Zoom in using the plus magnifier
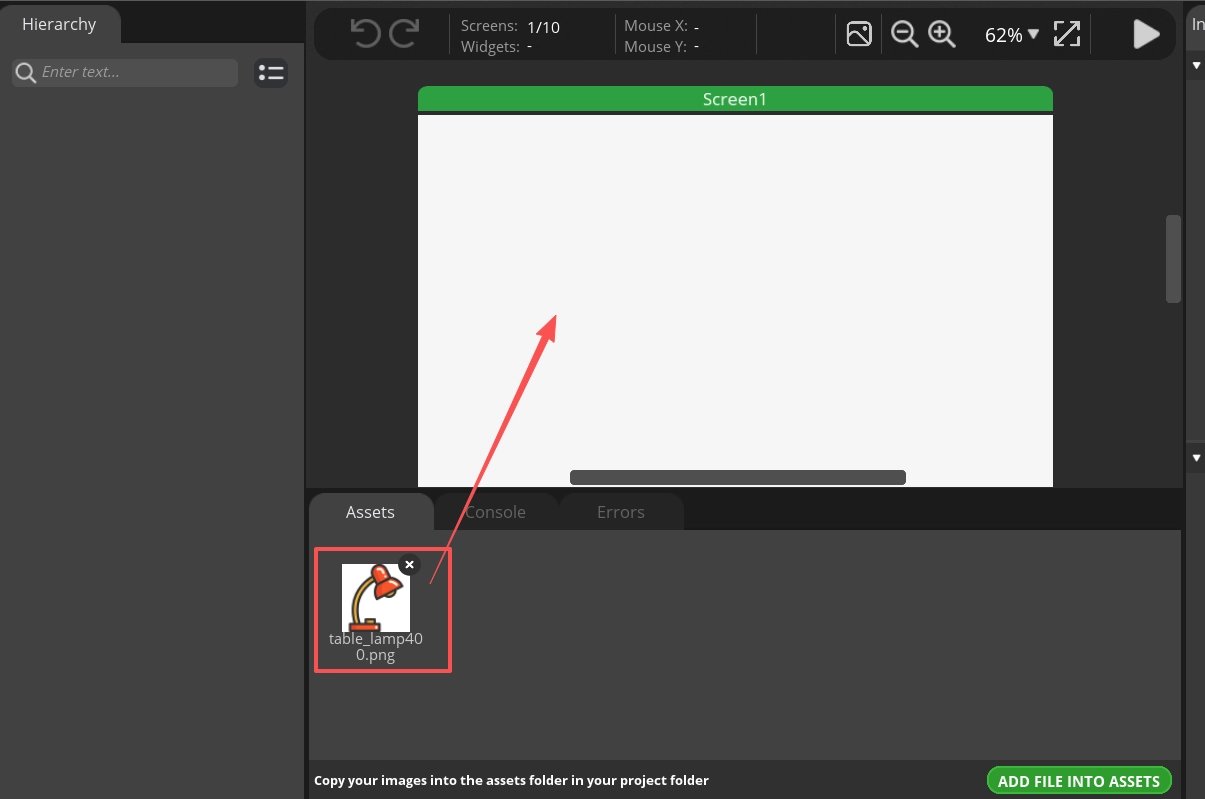 click(942, 34)
